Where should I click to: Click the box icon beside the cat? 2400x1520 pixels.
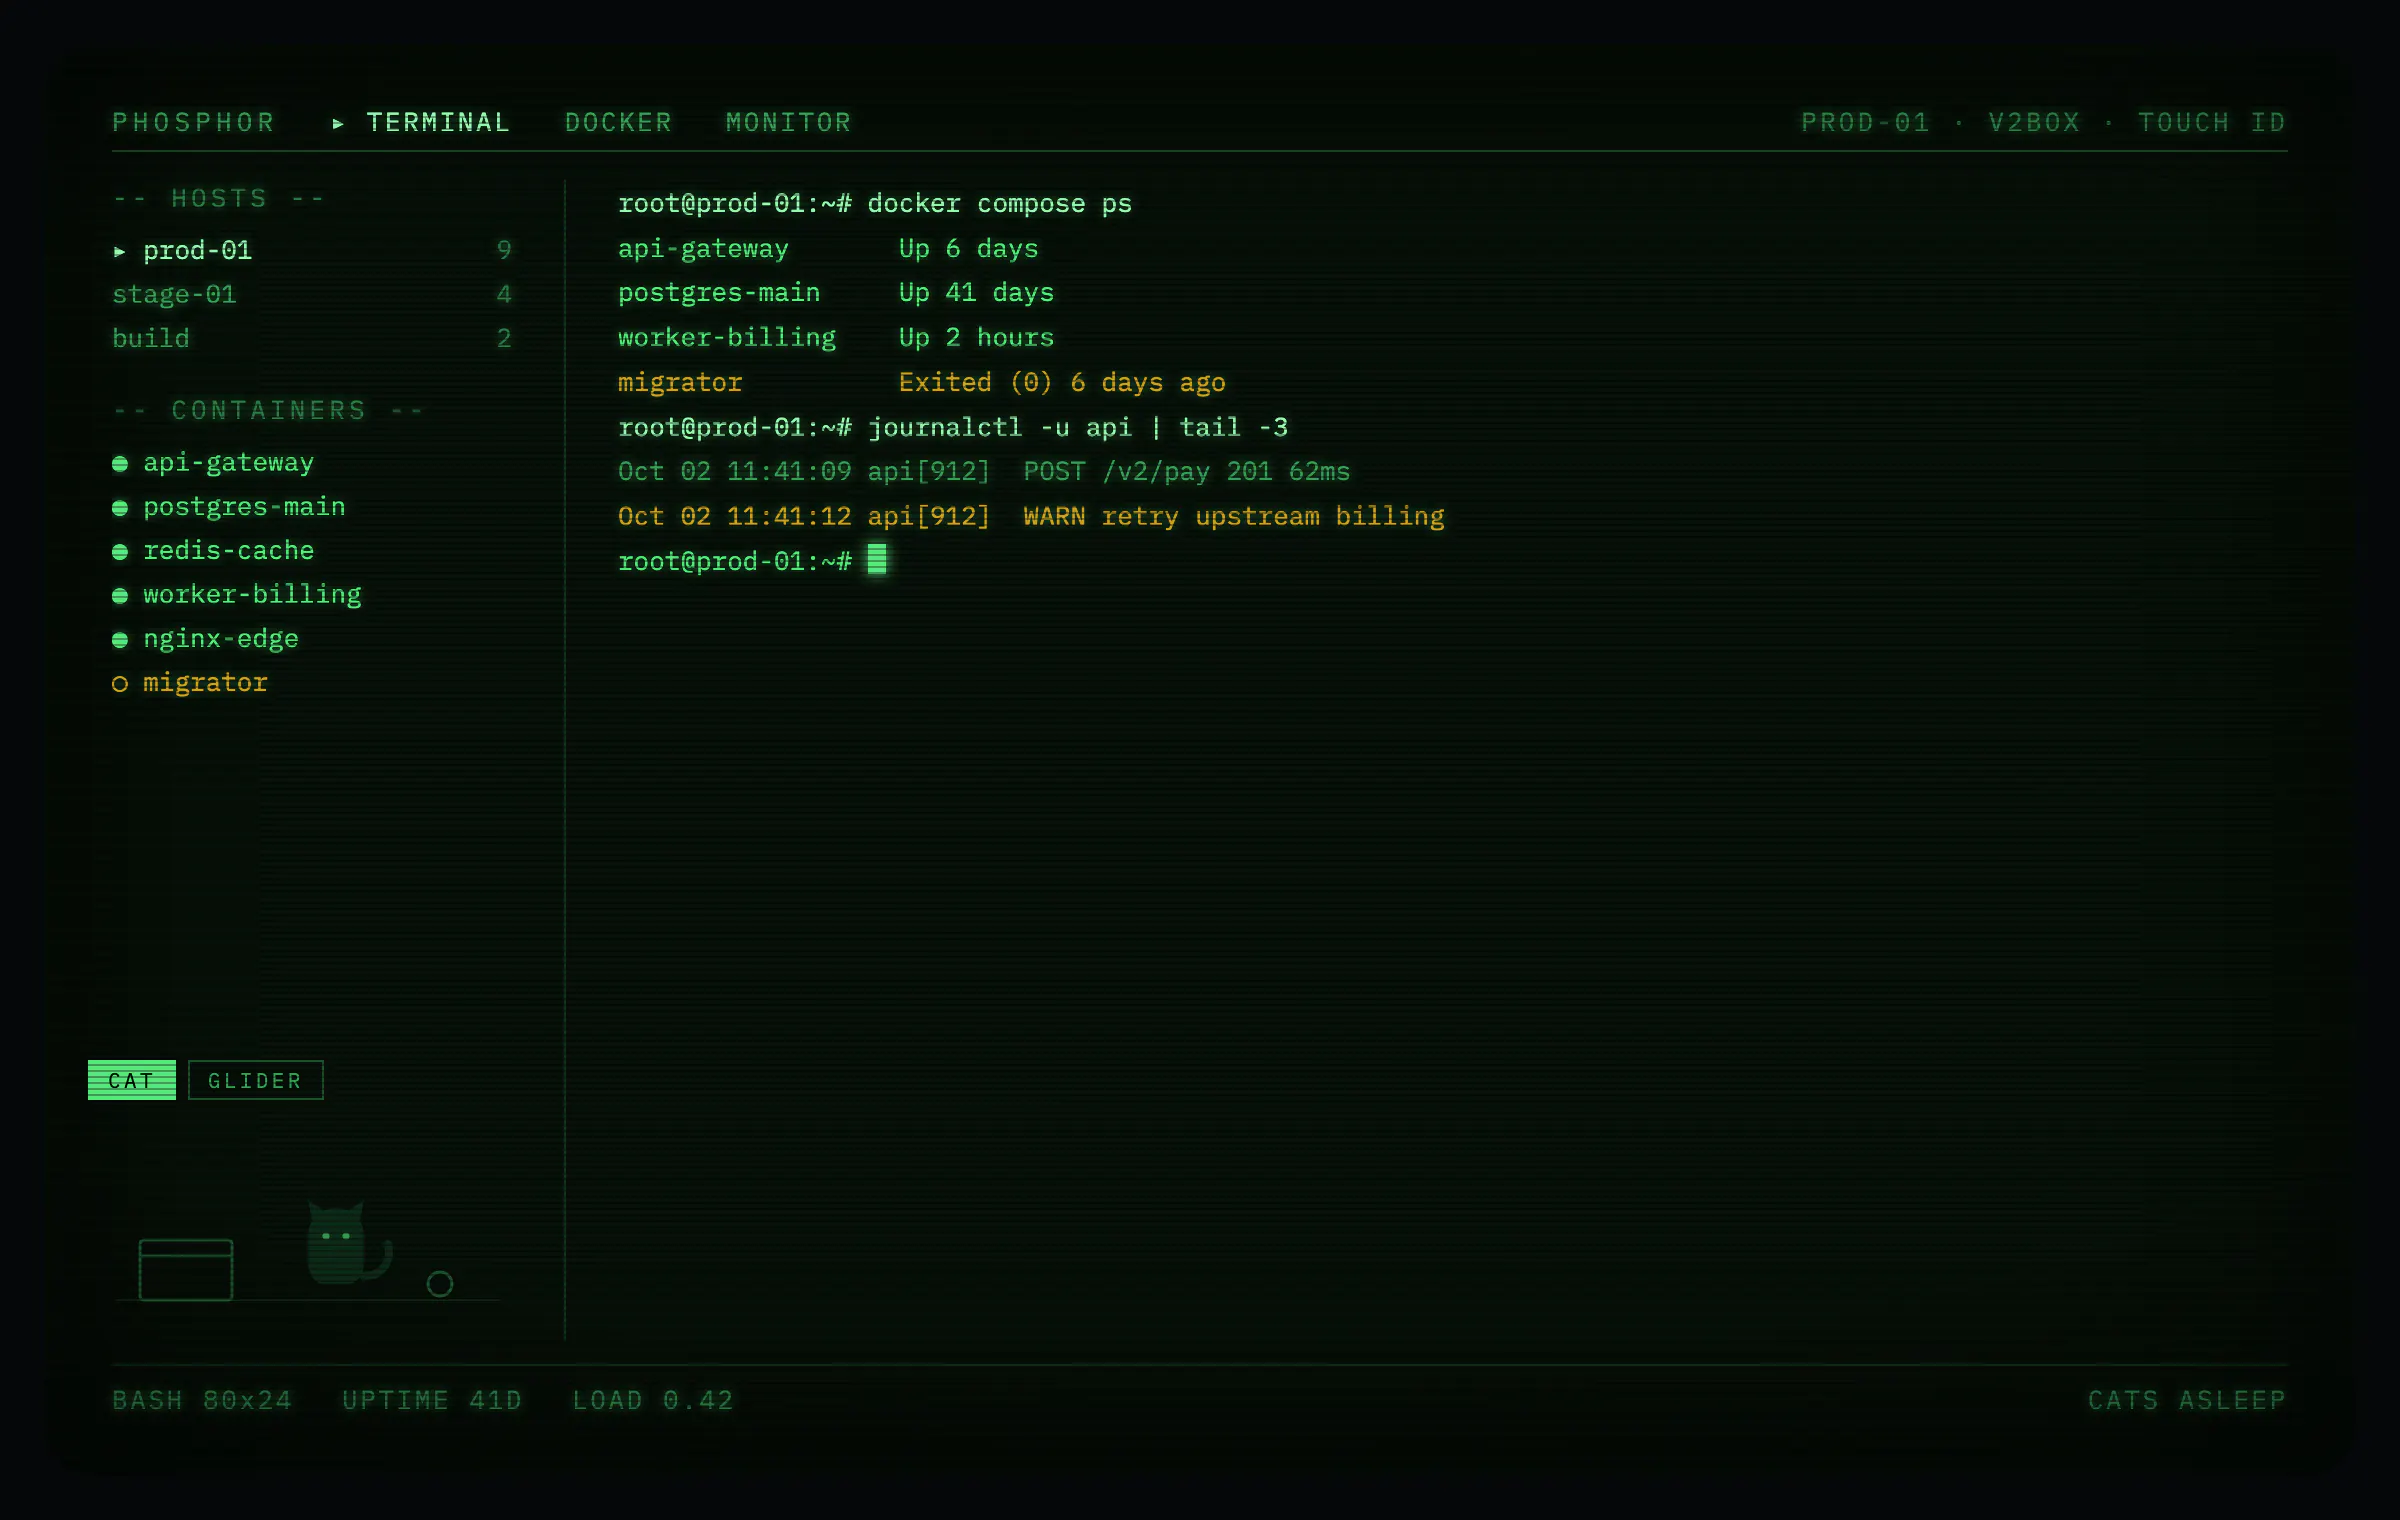click(186, 1269)
